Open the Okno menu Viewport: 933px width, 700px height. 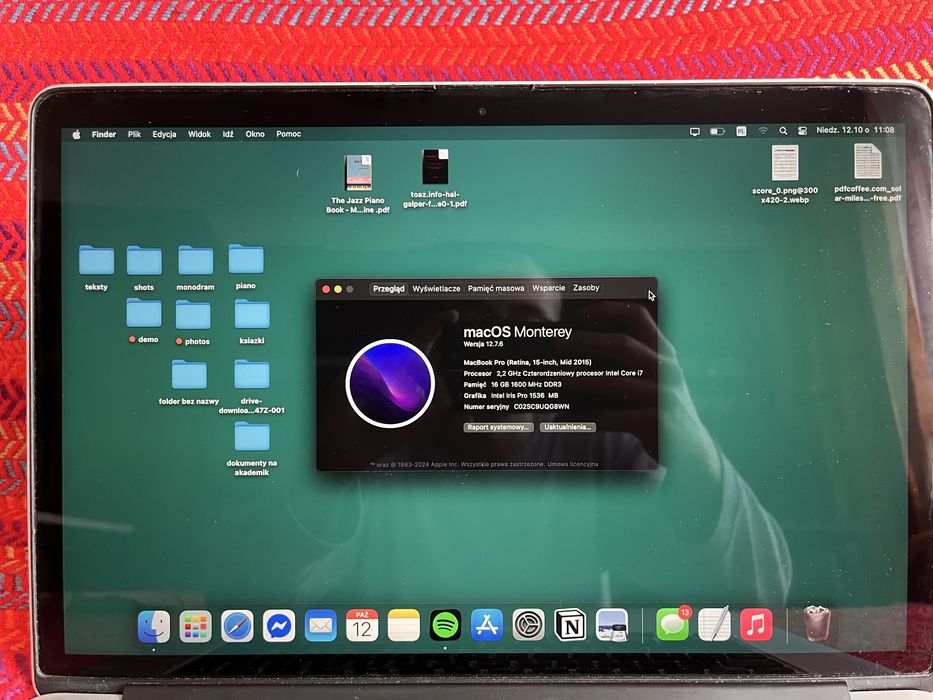[x=255, y=135]
